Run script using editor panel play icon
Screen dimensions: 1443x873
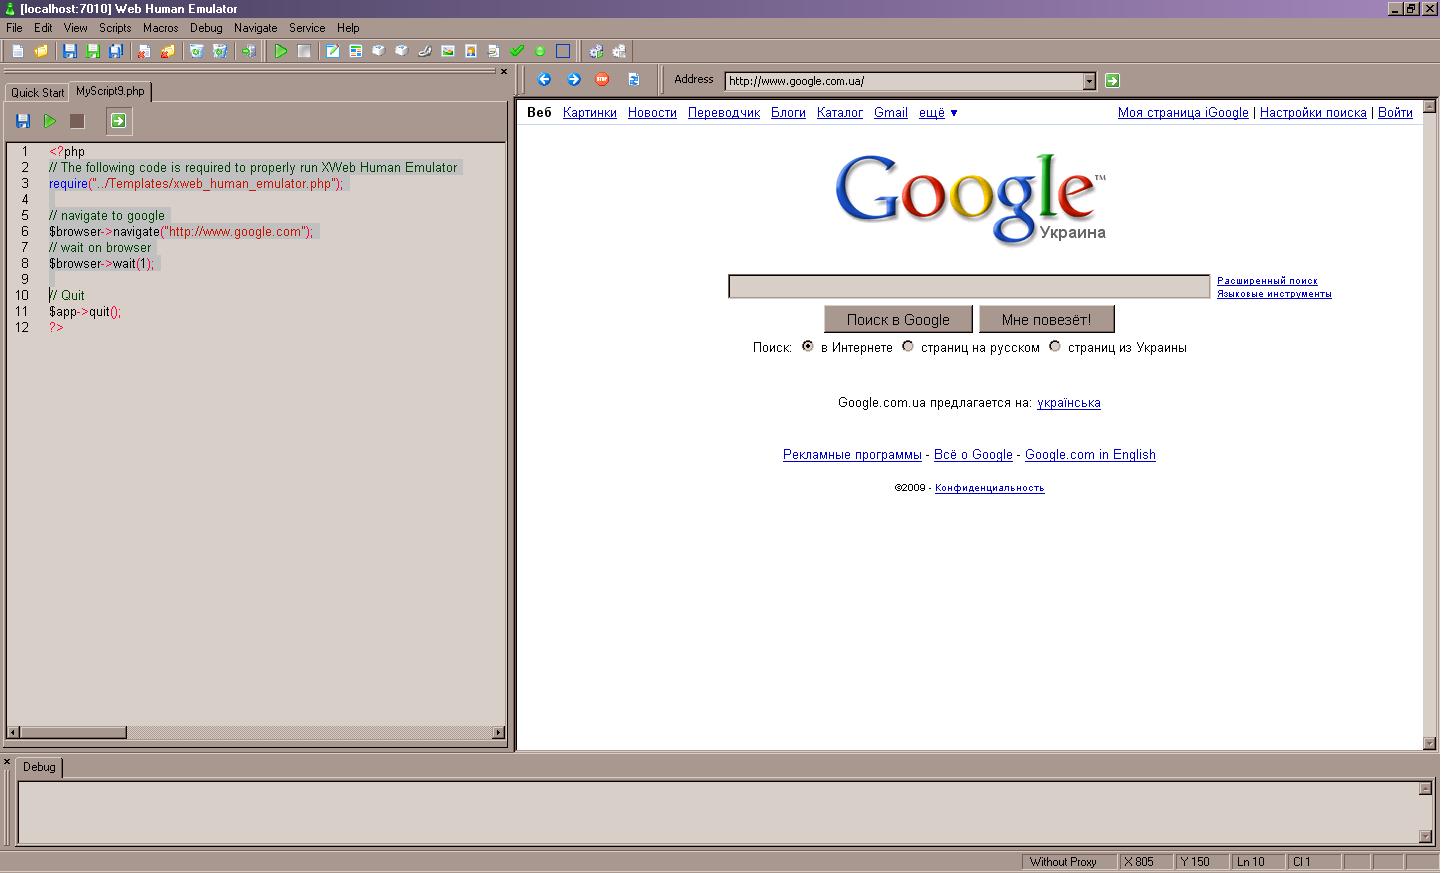pos(50,121)
